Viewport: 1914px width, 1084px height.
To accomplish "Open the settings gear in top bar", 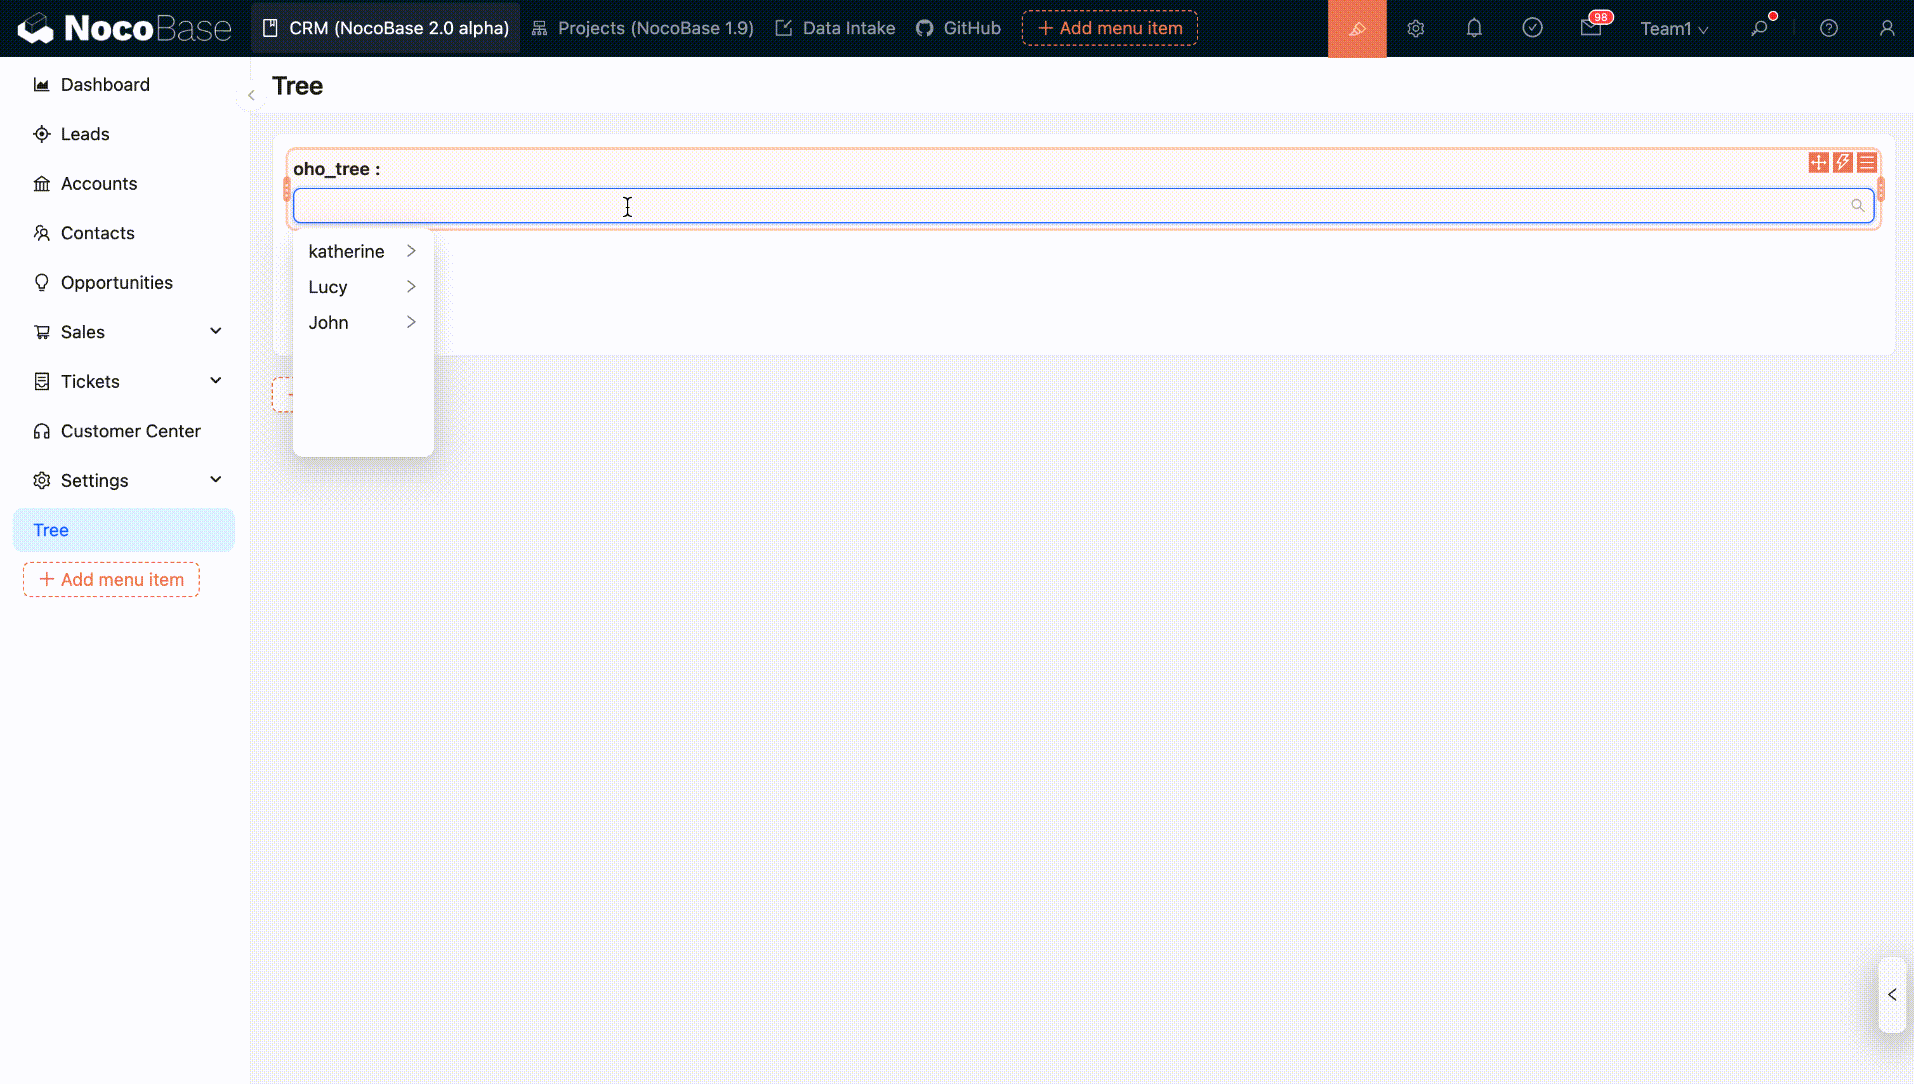I will [1415, 28].
